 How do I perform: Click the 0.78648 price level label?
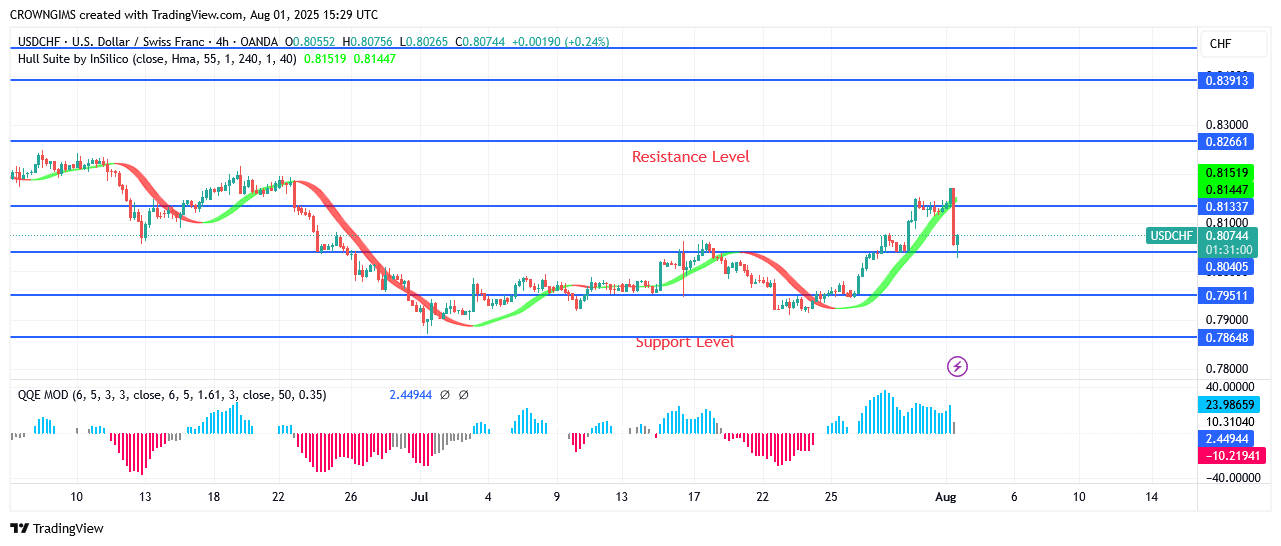[1227, 338]
